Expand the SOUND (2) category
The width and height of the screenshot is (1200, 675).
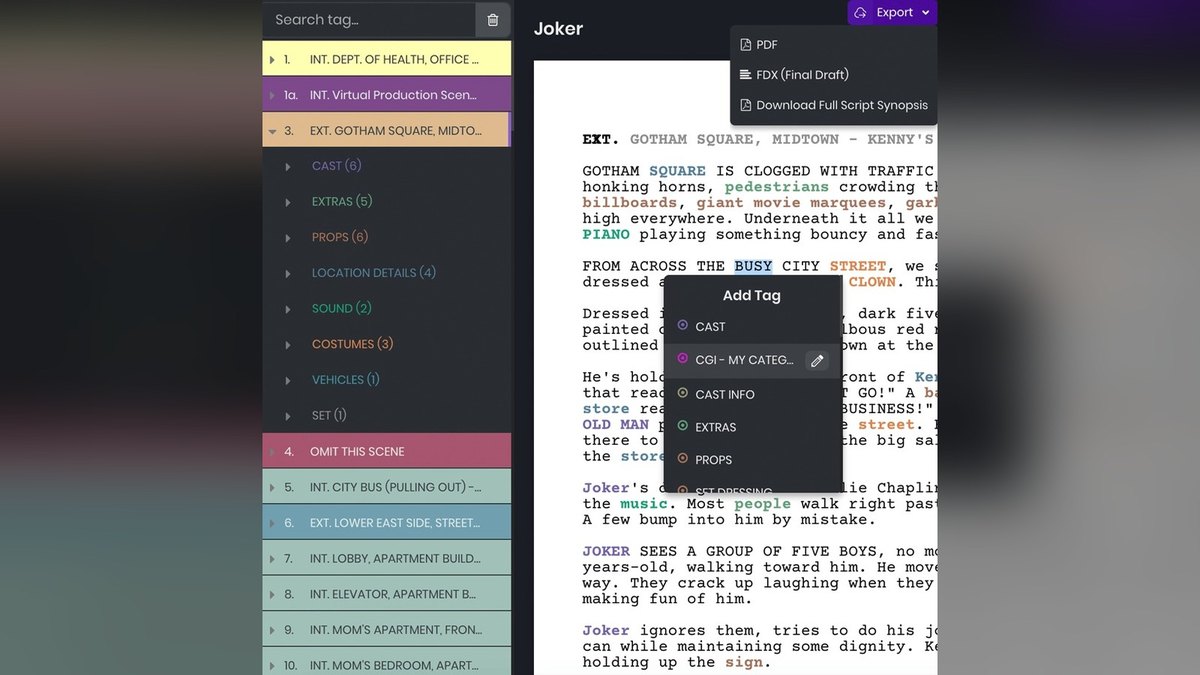tap(288, 309)
